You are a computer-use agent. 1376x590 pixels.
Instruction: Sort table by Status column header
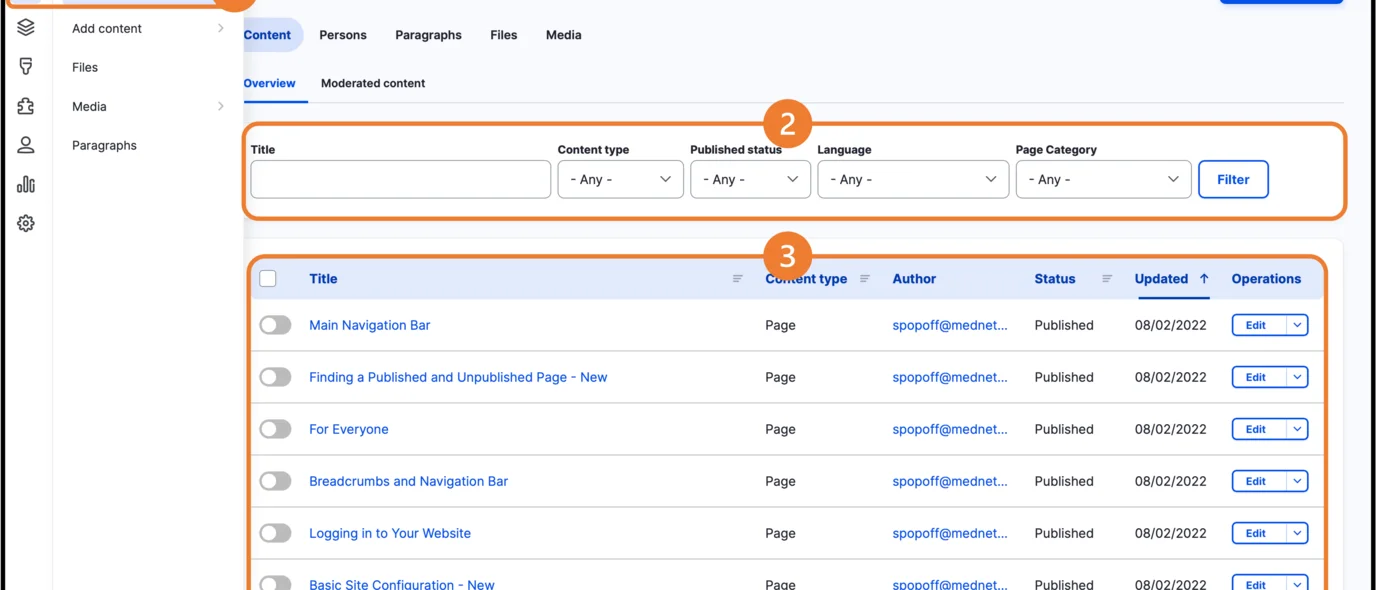tap(1055, 279)
